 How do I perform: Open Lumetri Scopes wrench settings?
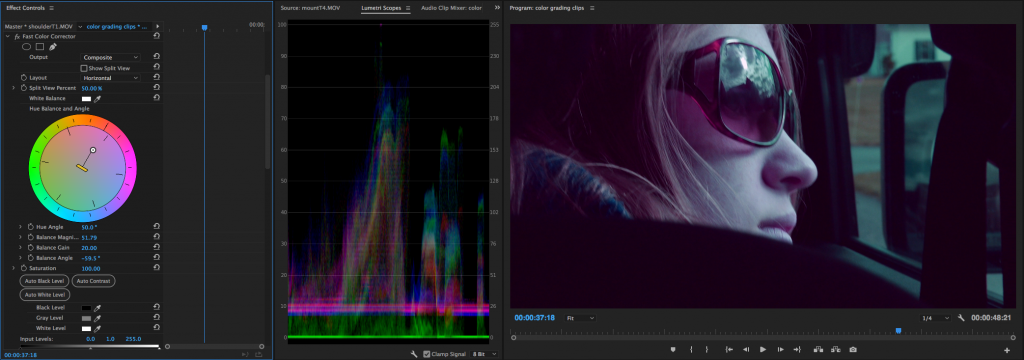413,354
